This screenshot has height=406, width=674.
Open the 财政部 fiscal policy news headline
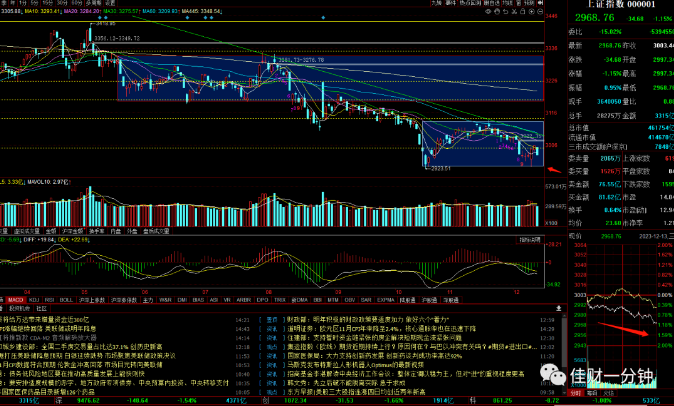368,320
